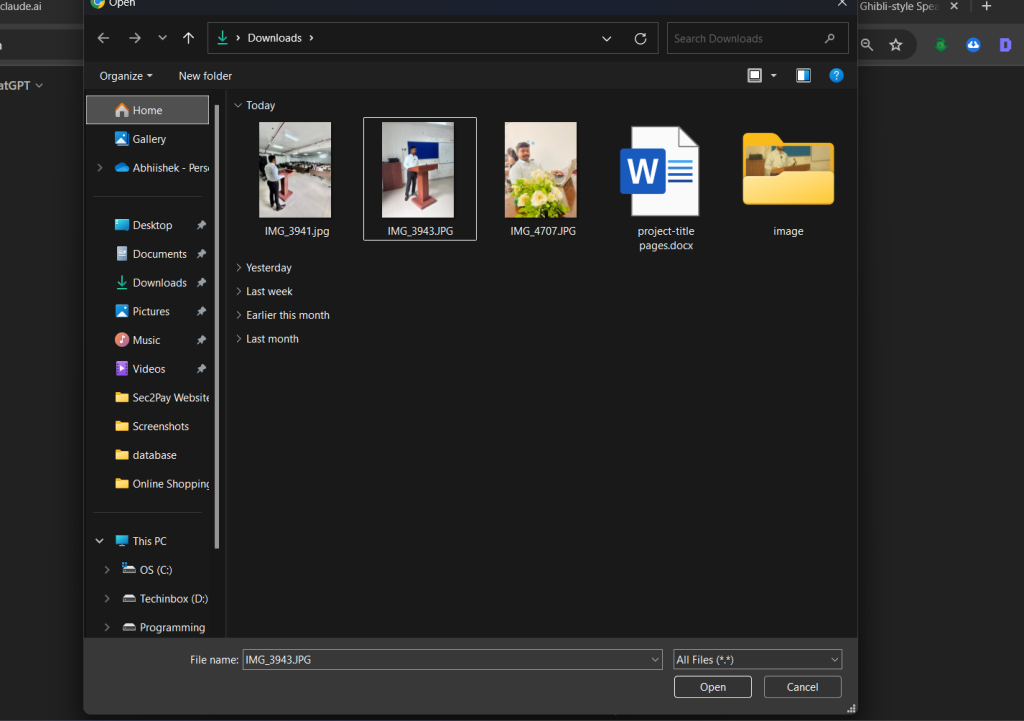Click the Refresh icon in the address bar

pos(640,38)
